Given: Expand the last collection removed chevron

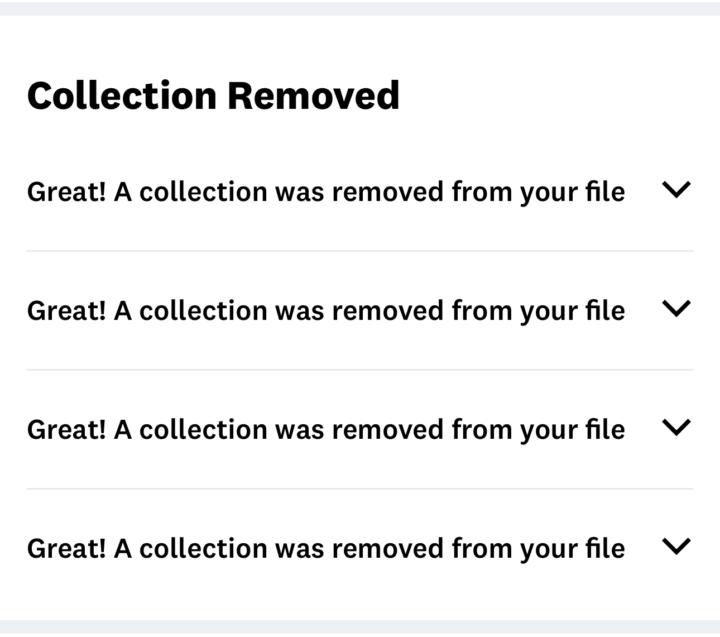Looking at the screenshot, I should [x=677, y=546].
